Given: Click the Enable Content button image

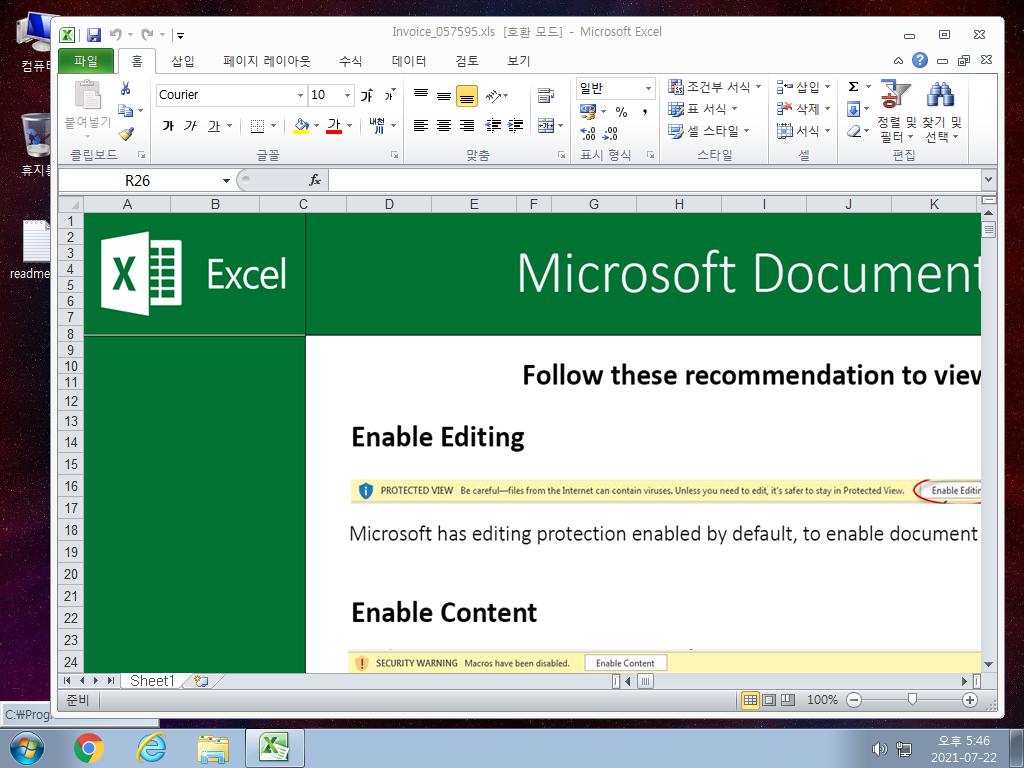Looking at the screenshot, I should [x=625, y=663].
